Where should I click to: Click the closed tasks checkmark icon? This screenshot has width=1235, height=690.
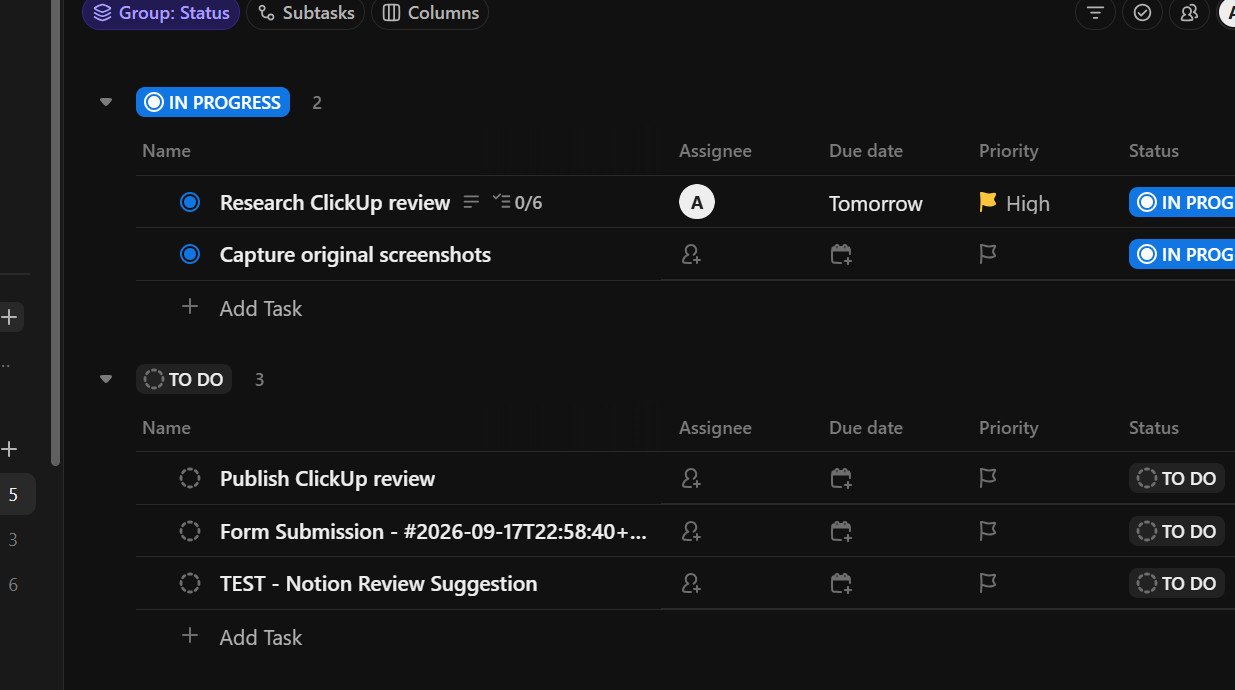[1142, 13]
